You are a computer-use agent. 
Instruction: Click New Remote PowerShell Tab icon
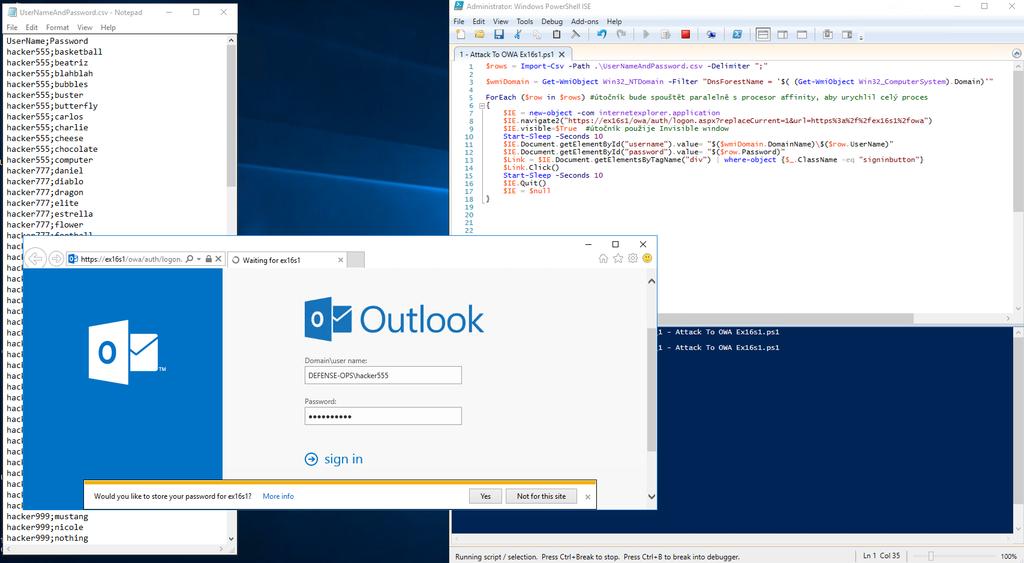[711, 35]
